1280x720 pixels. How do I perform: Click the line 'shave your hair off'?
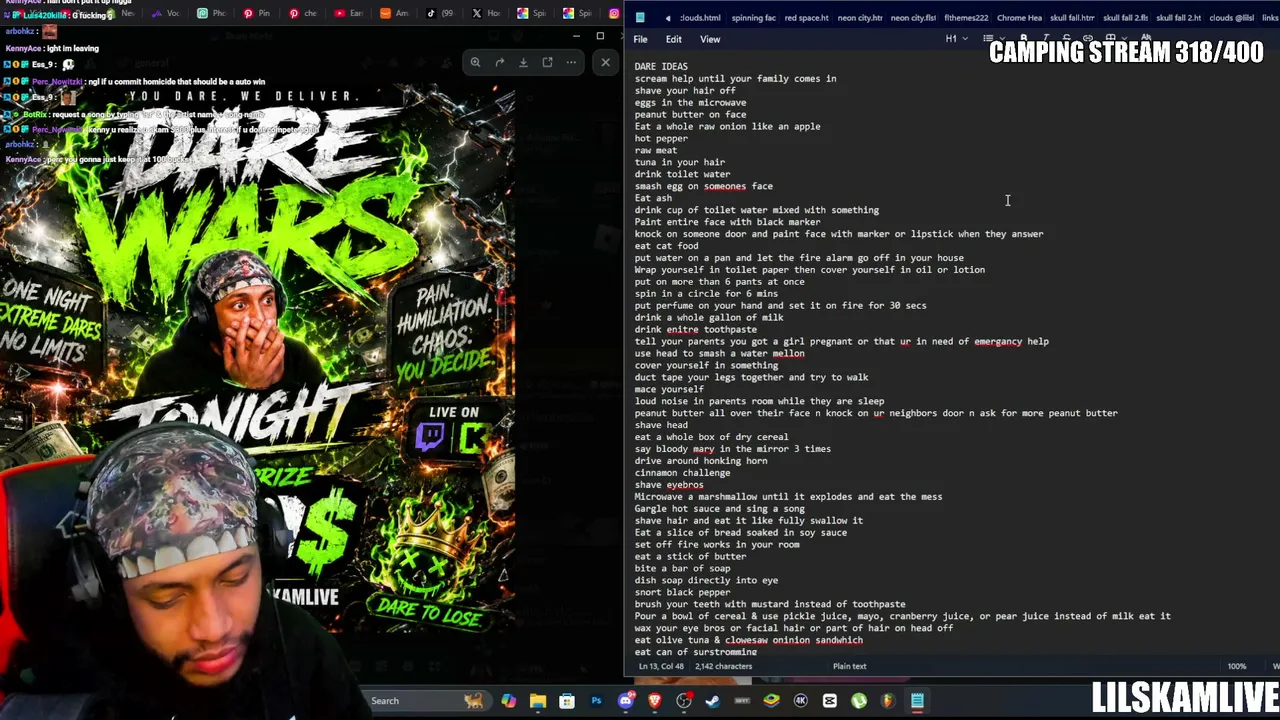coord(685,91)
